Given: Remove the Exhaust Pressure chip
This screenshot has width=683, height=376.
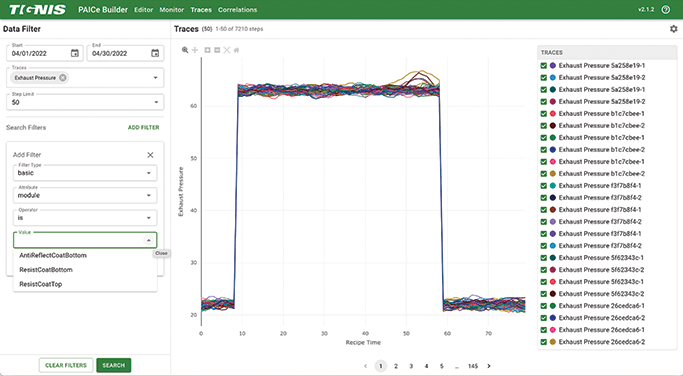Looking at the screenshot, I should click(63, 78).
